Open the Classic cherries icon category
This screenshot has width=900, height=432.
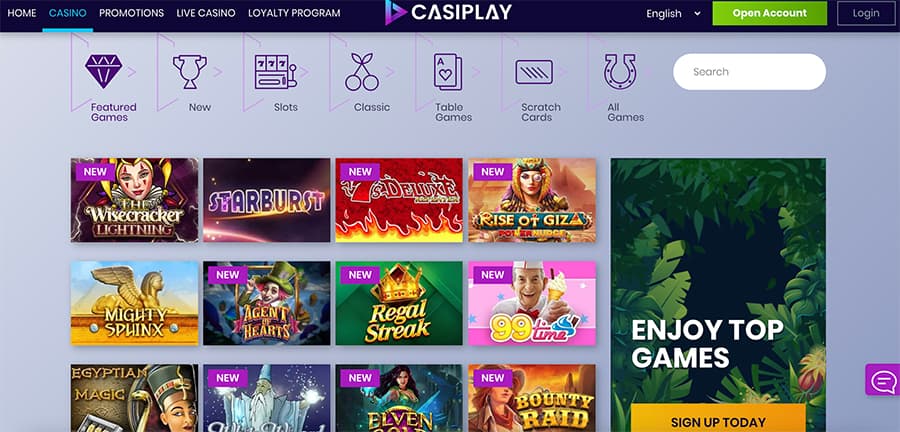(362, 72)
